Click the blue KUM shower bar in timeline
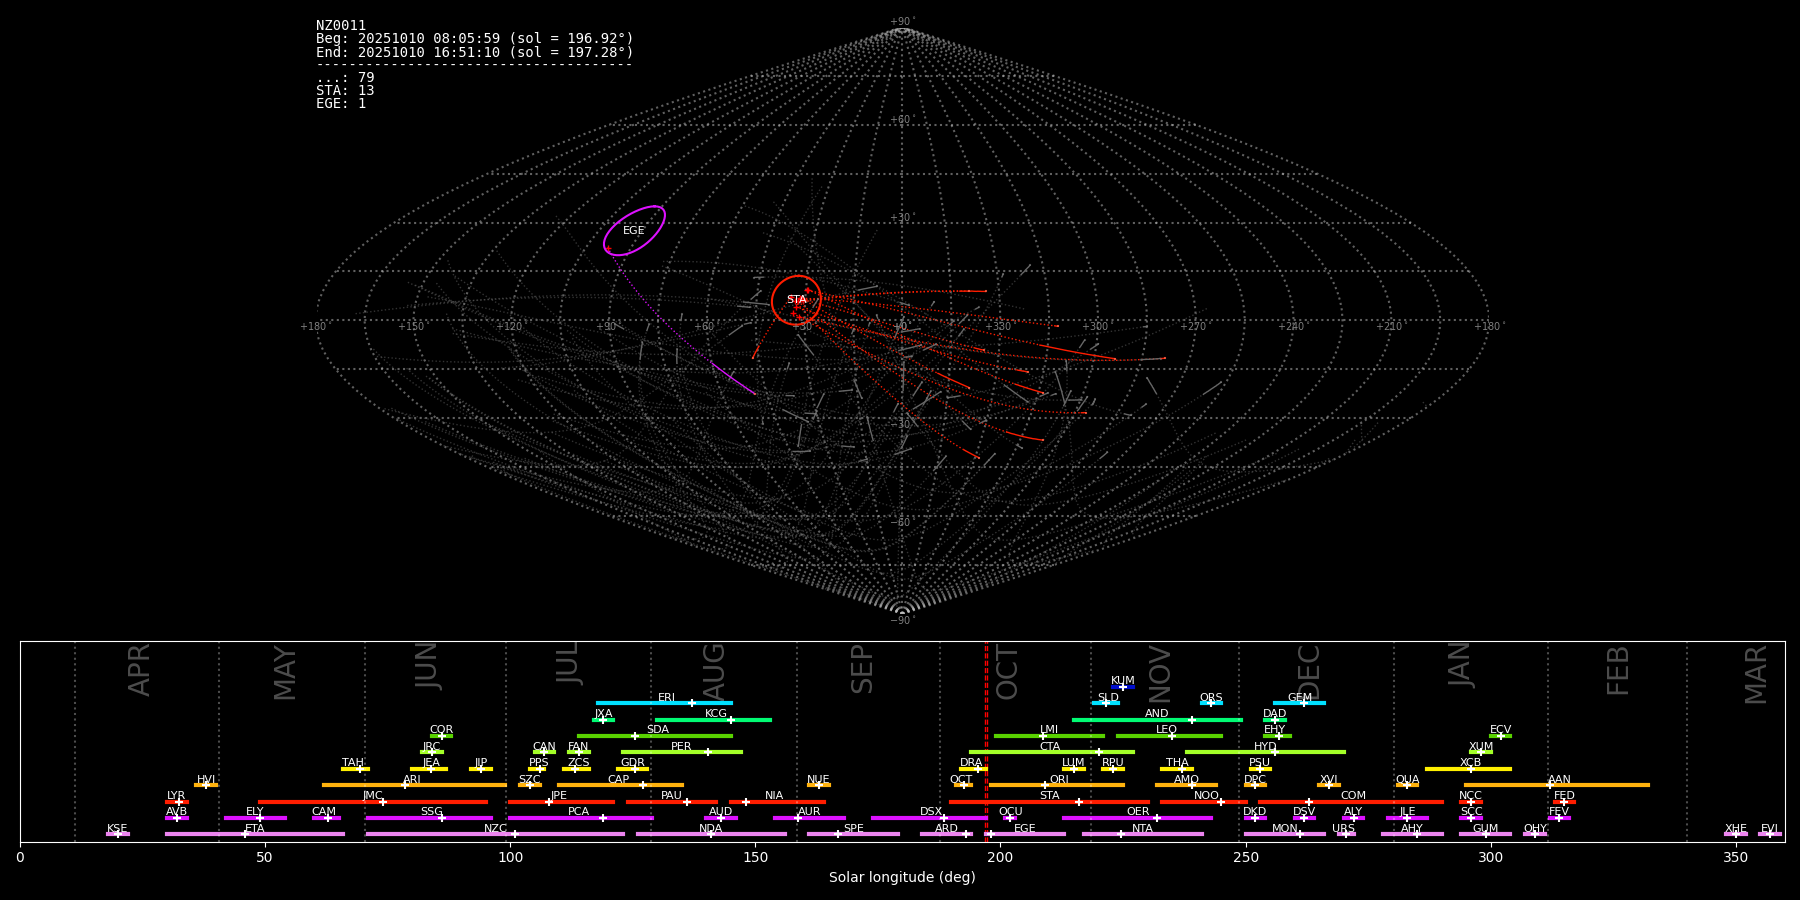This screenshot has height=900, width=1800. (x=1123, y=687)
